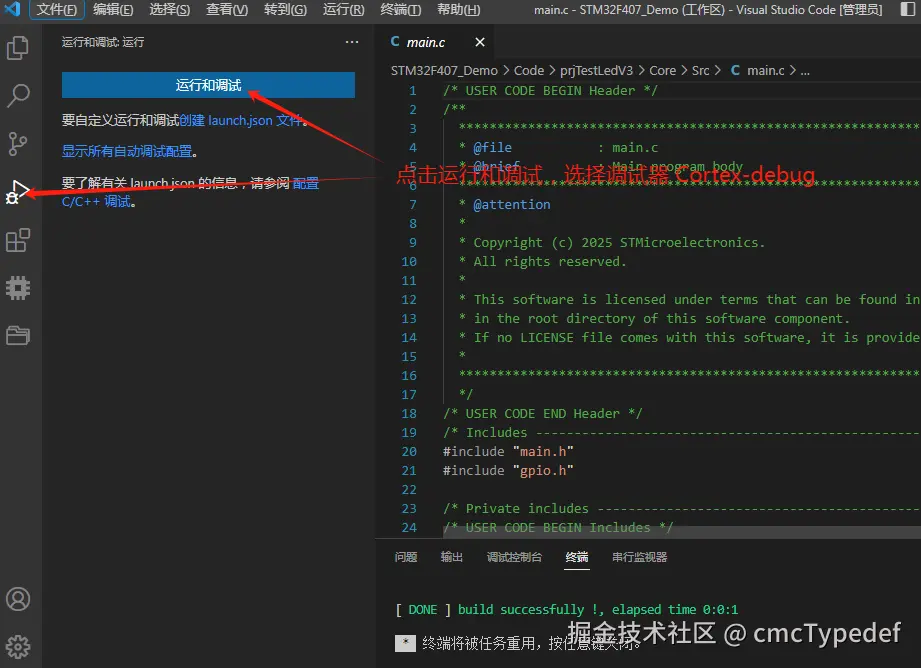Open the 查看(V) menu
921x668 pixels.
(227, 9)
